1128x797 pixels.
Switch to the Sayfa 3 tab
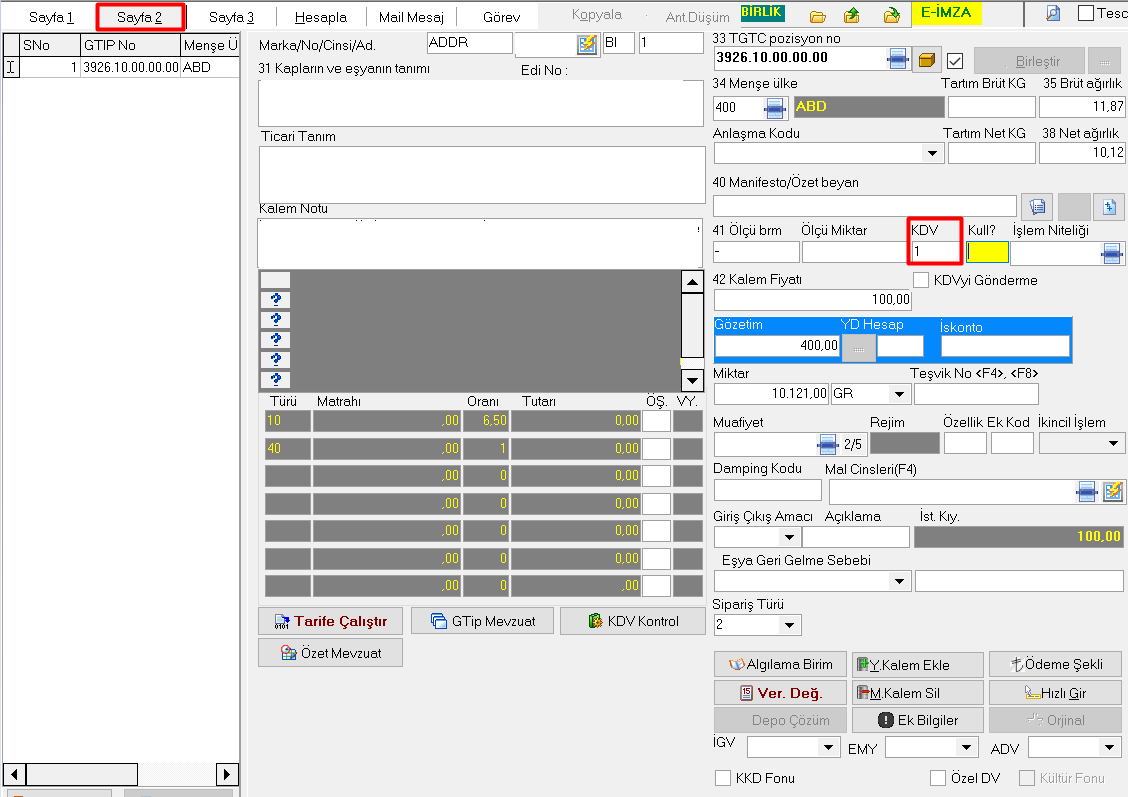click(x=231, y=17)
